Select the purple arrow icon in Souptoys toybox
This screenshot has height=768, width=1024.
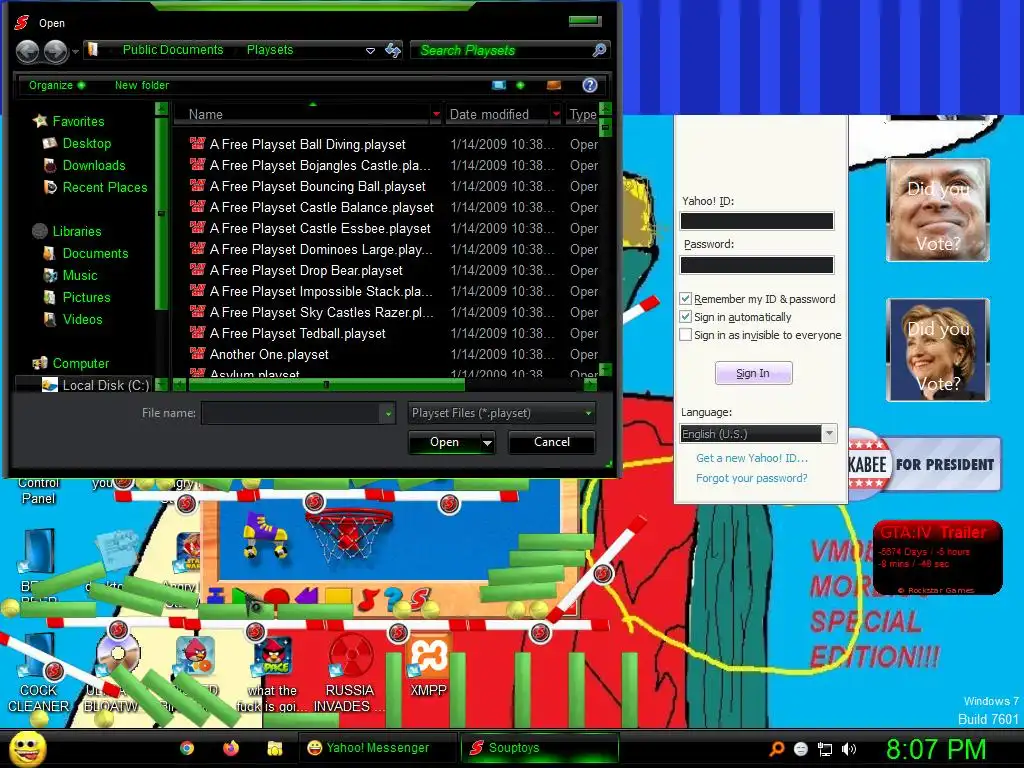[x=307, y=595]
